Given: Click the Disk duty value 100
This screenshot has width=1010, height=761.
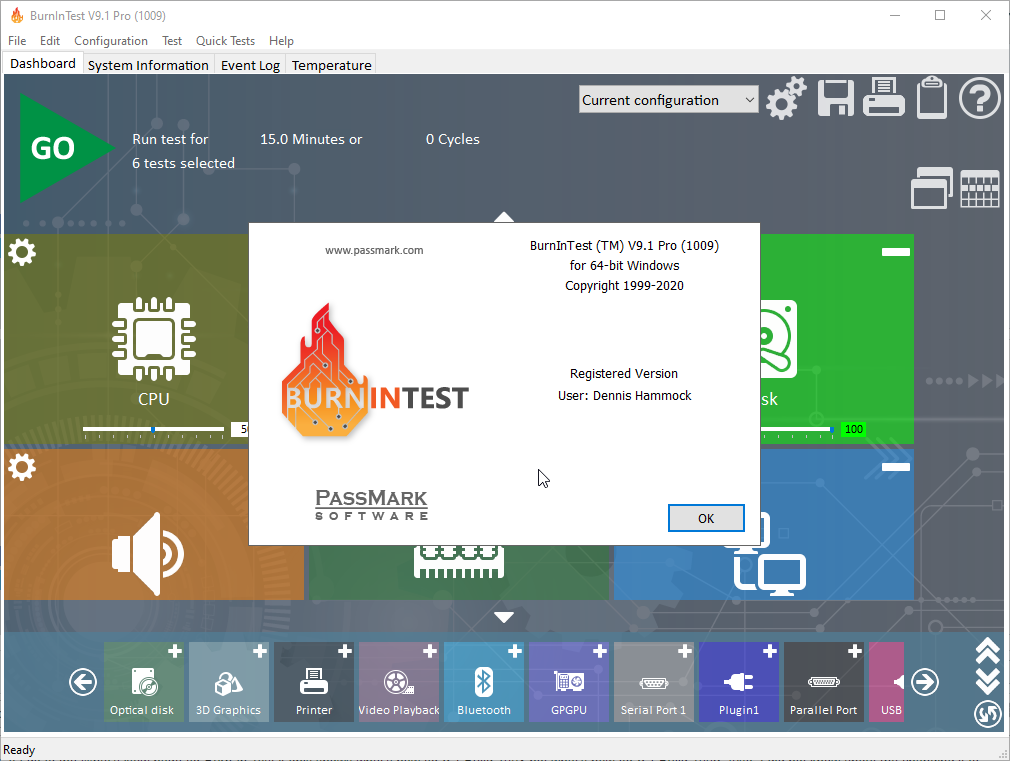Looking at the screenshot, I should point(853,429).
